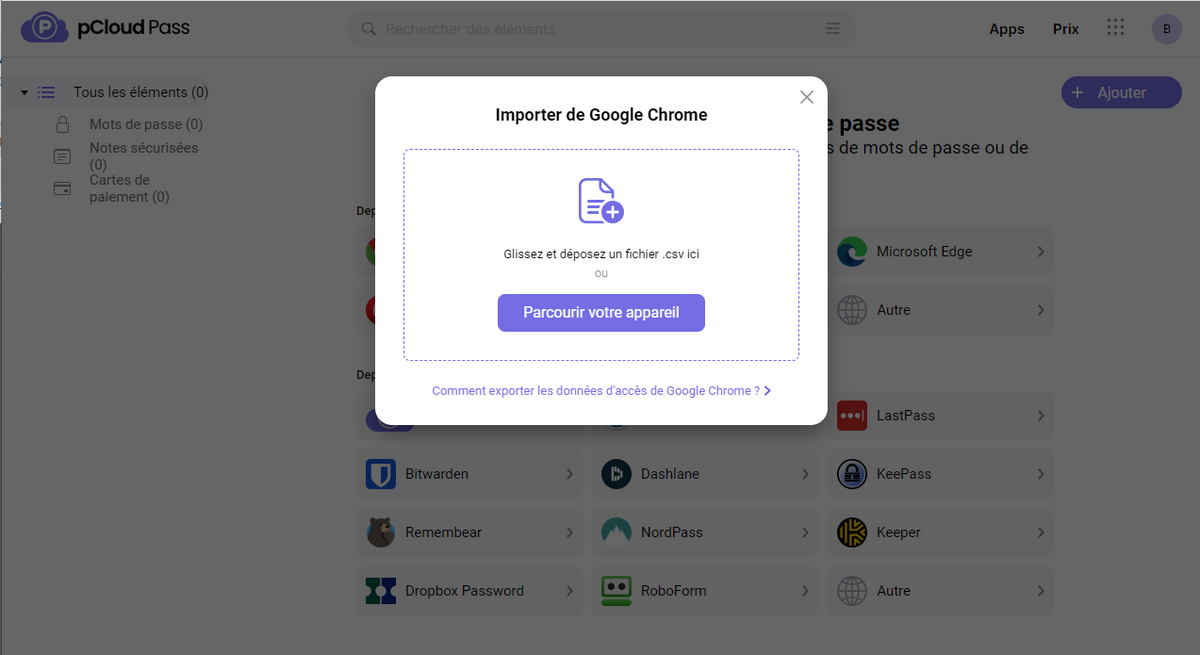
Task: Click the note icon for Notes sécurisées
Action: coord(62,156)
